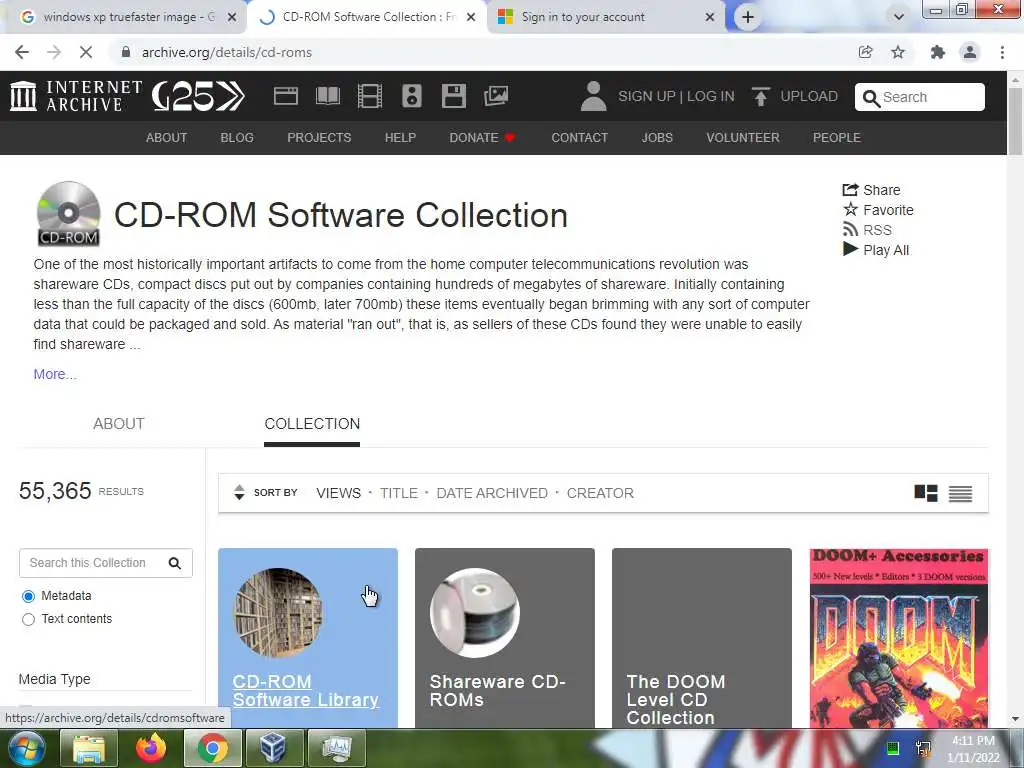The width and height of the screenshot is (1024, 768).
Task: Switch to the COLLECTION tab
Action: click(312, 424)
